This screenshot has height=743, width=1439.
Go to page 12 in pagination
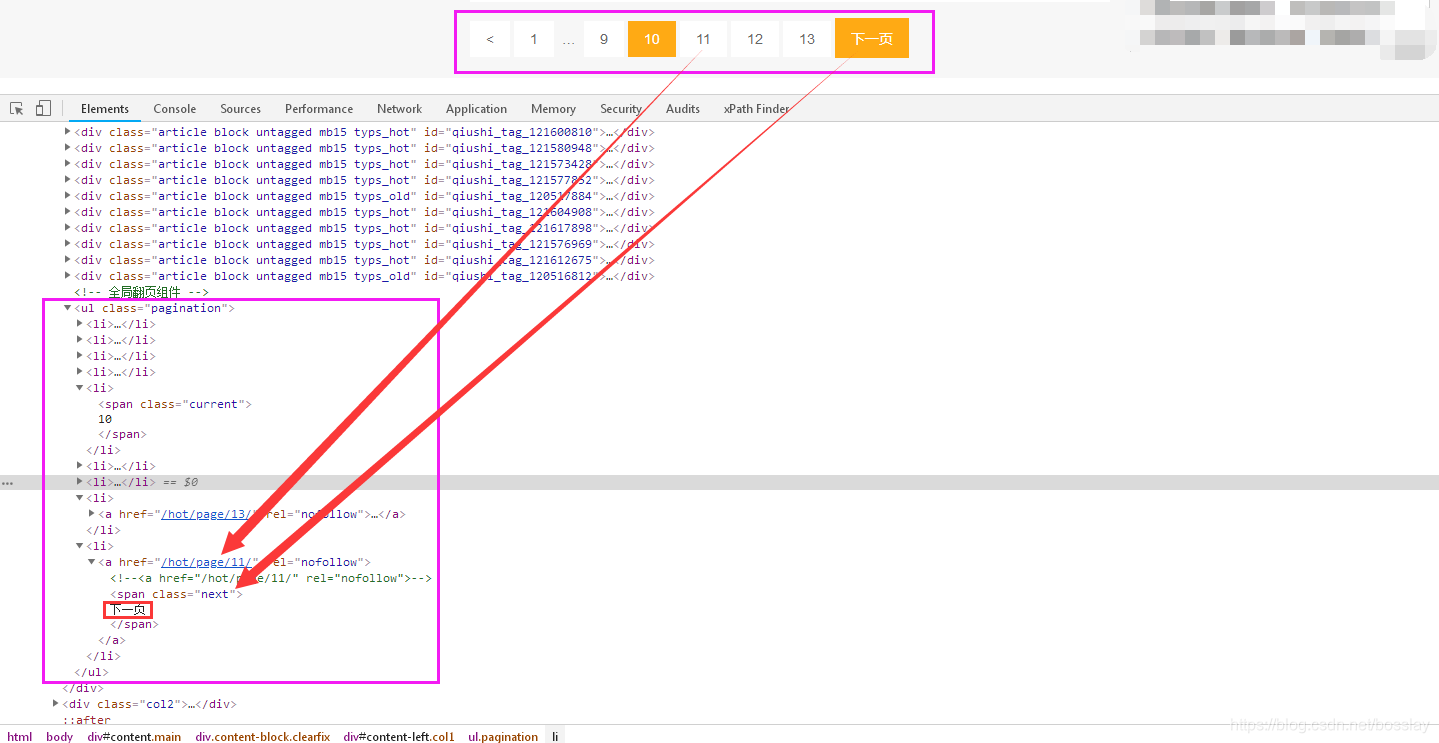(x=755, y=39)
